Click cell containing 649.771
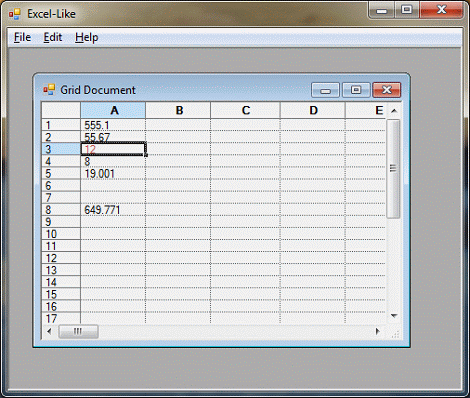This screenshot has width=470, height=398. [113, 210]
